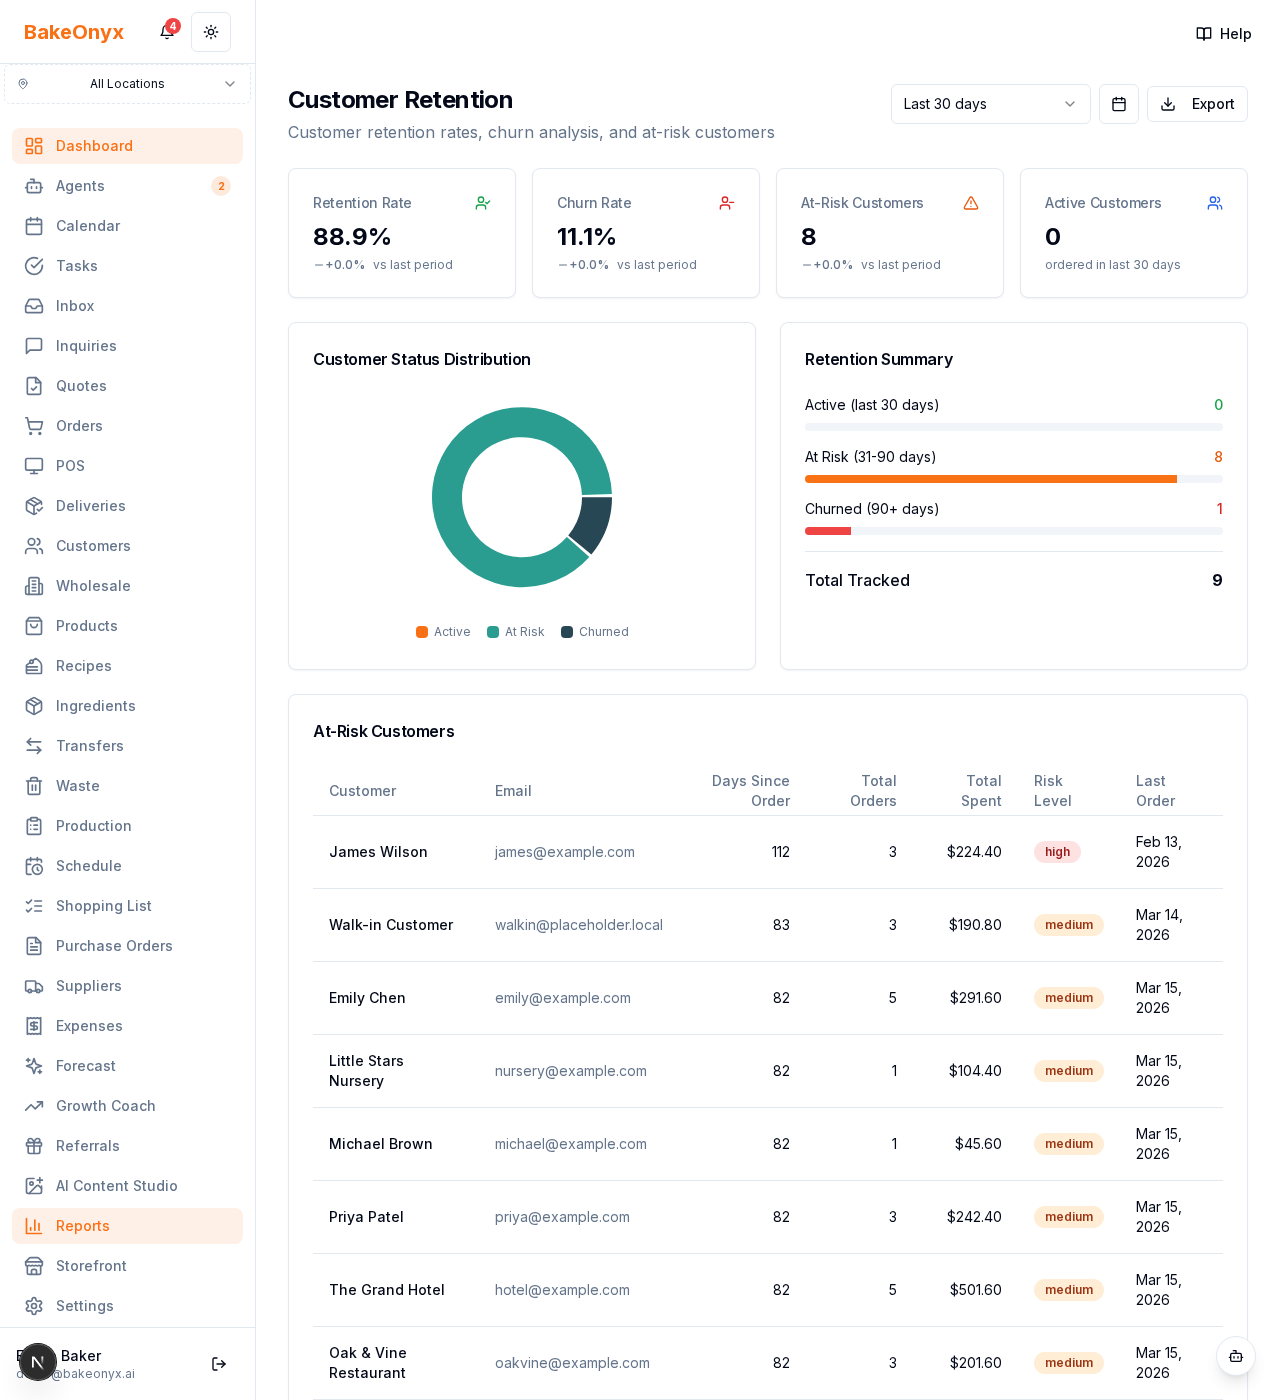Screen dimensions: 1280x1400
Task: Click james@example.com email
Action: 565,852
